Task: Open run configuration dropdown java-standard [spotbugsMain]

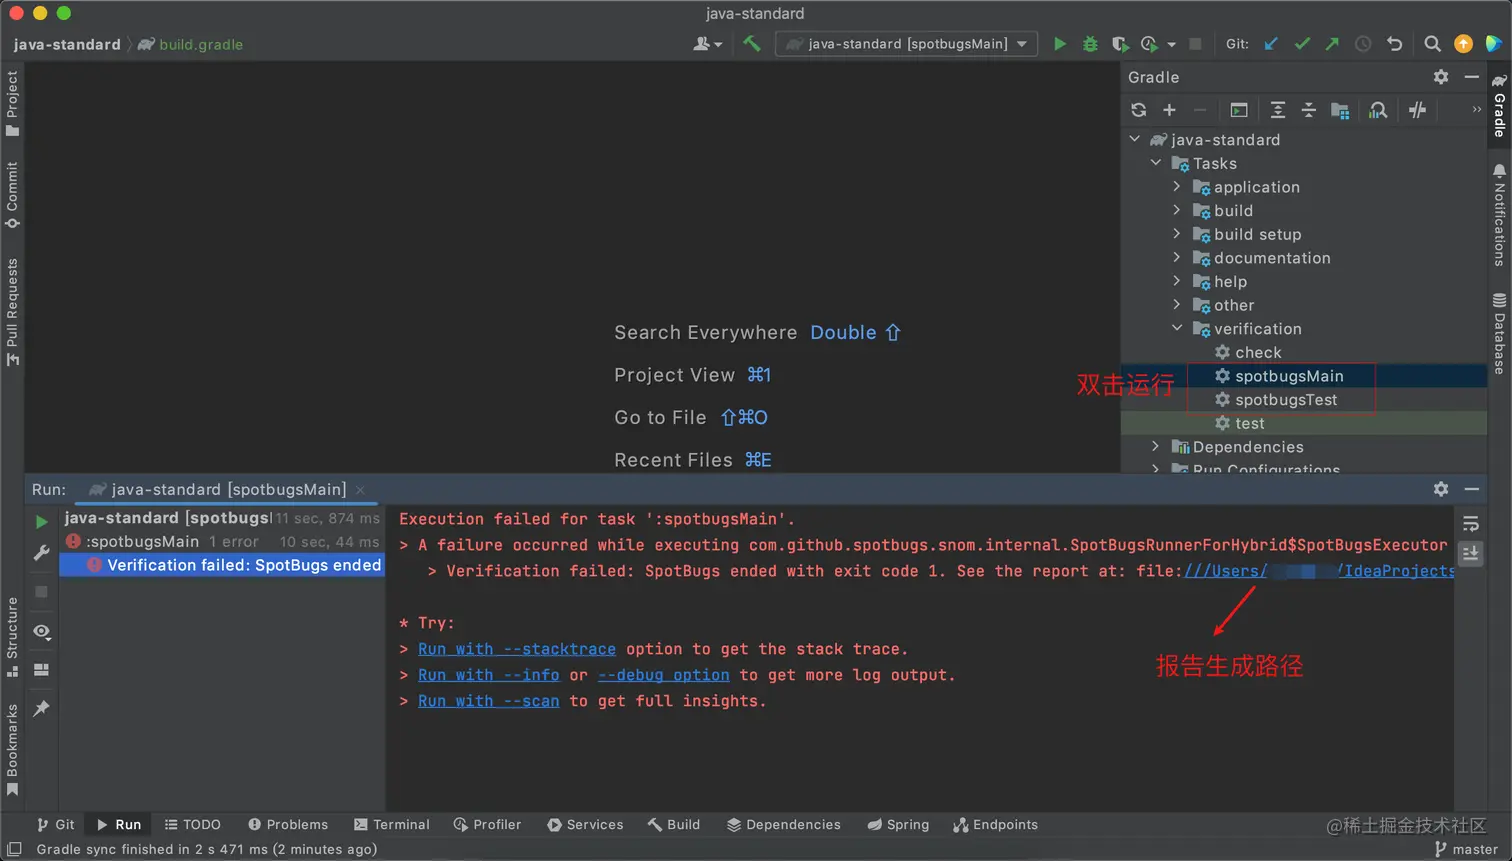Action: tap(907, 44)
